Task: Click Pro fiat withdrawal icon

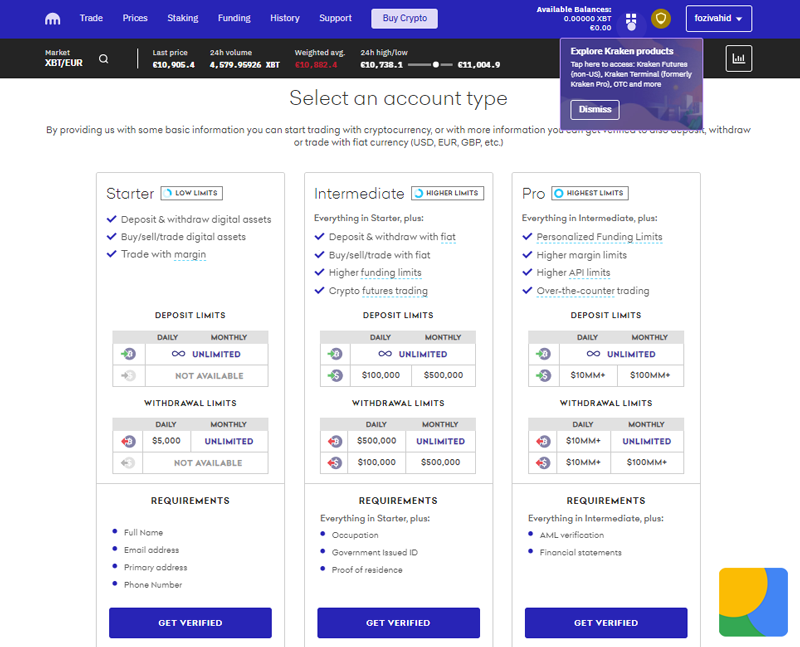Action: (x=543, y=463)
